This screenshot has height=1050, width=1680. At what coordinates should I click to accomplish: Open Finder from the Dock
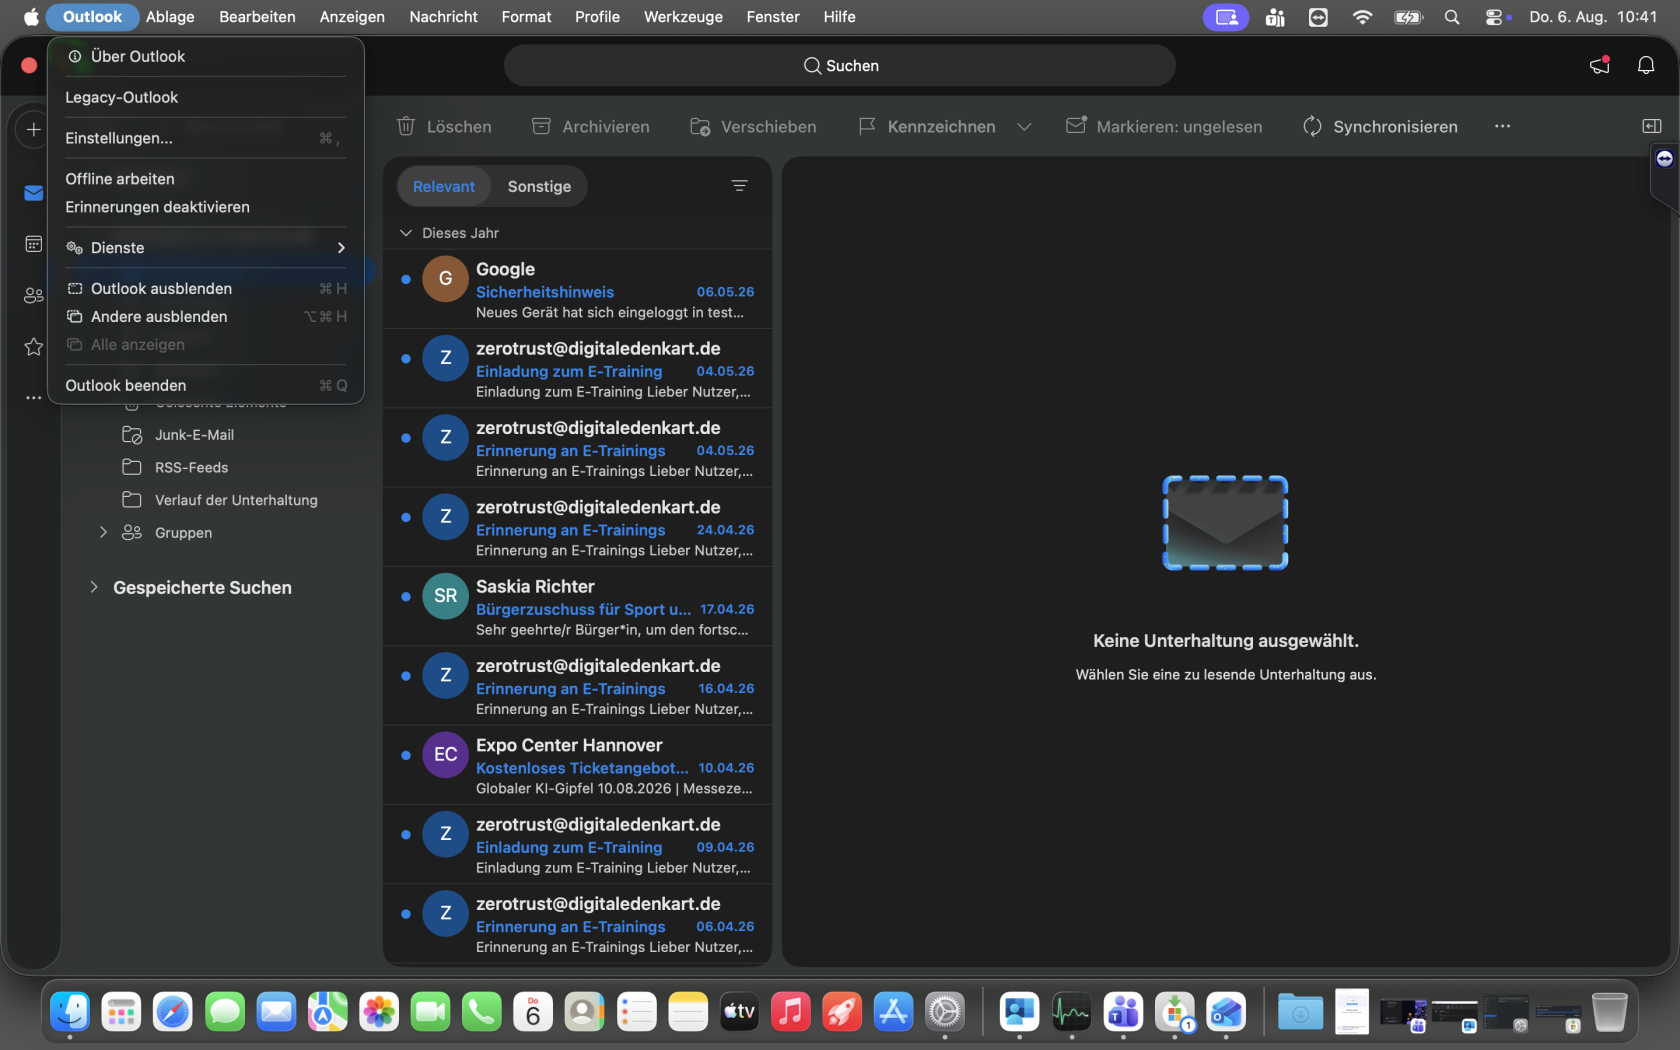70,1013
